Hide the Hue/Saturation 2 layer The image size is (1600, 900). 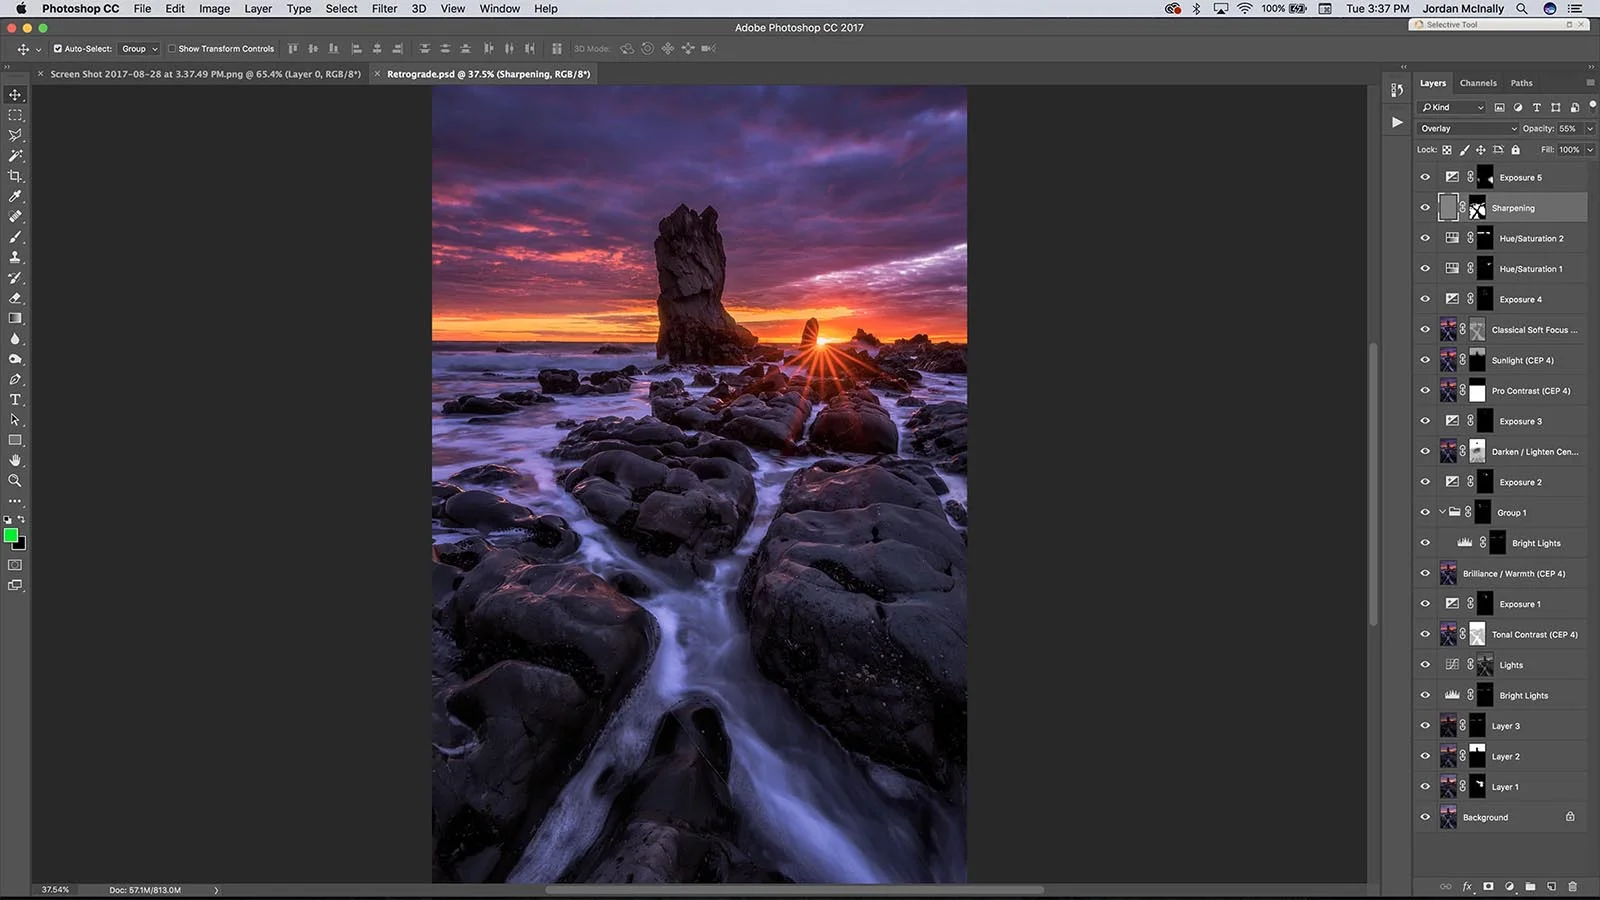click(x=1425, y=238)
